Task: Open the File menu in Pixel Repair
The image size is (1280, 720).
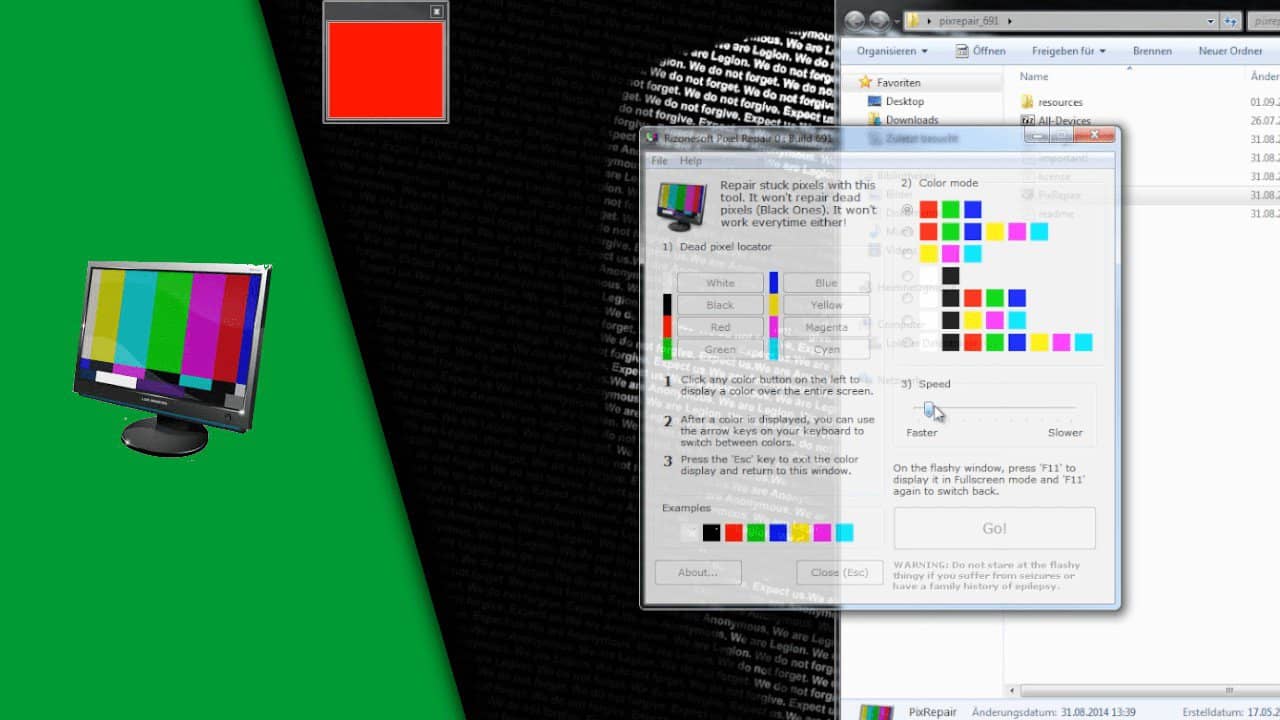Action: (659, 161)
